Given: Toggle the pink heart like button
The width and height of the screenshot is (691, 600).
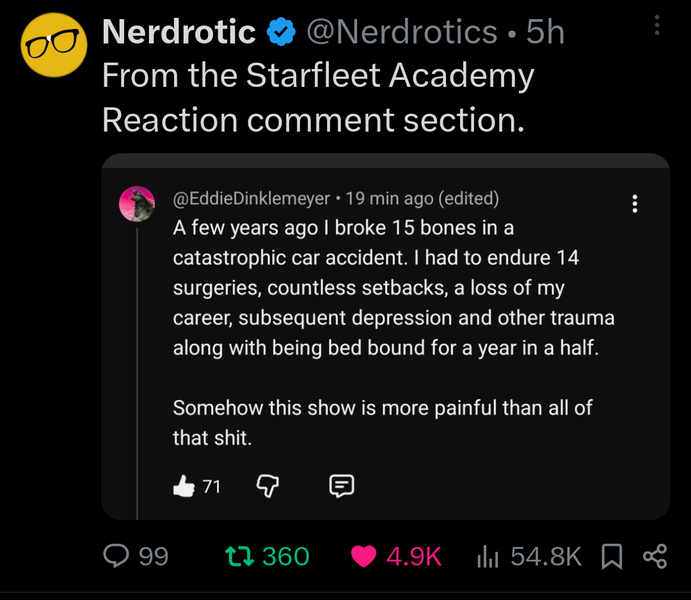Looking at the screenshot, I should (365, 556).
